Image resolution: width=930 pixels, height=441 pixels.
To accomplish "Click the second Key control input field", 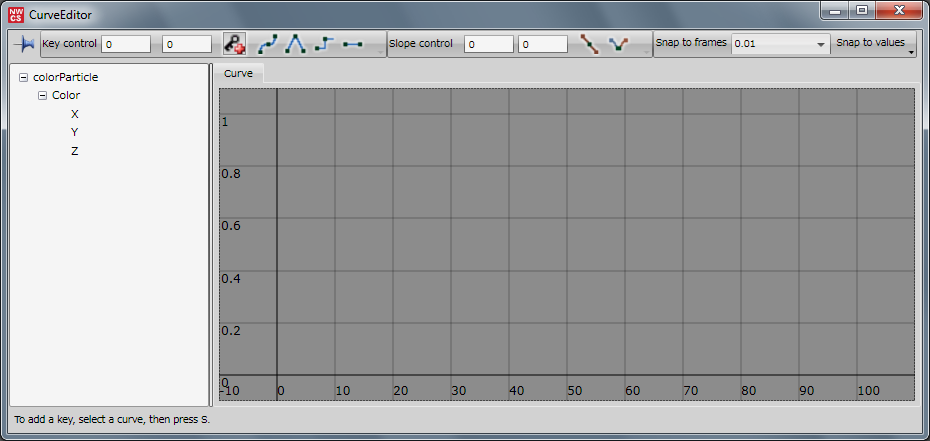I will (187, 45).
